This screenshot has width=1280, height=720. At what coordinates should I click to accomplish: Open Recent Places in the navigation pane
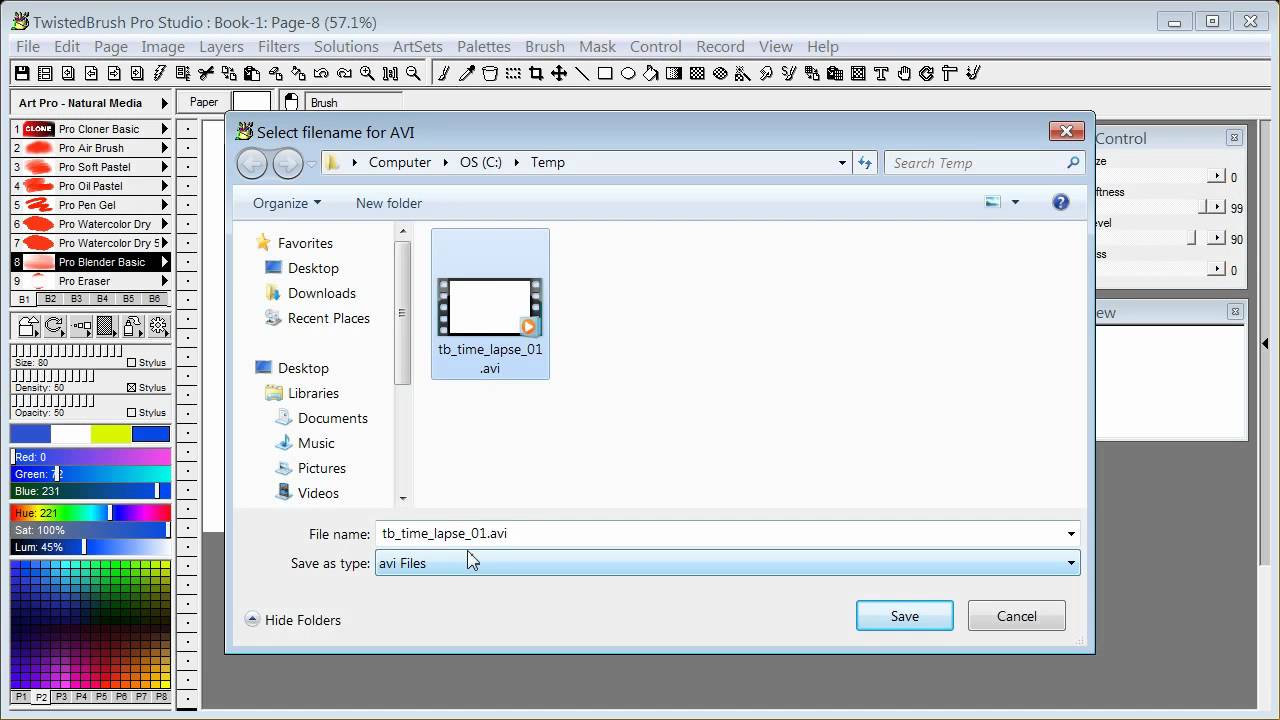click(329, 318)
